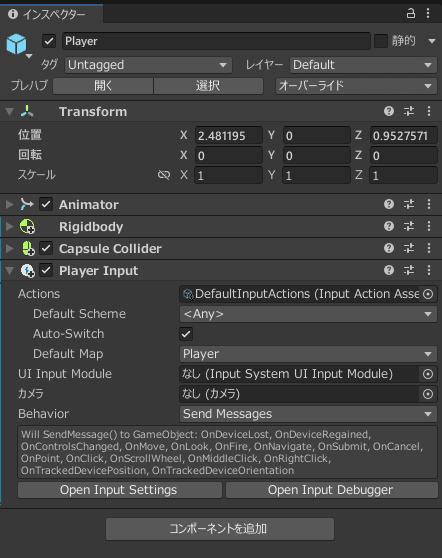Open Capsule Collider help icon
The height and width of the screenshot is (558, 442).
(x=389, y=248)
